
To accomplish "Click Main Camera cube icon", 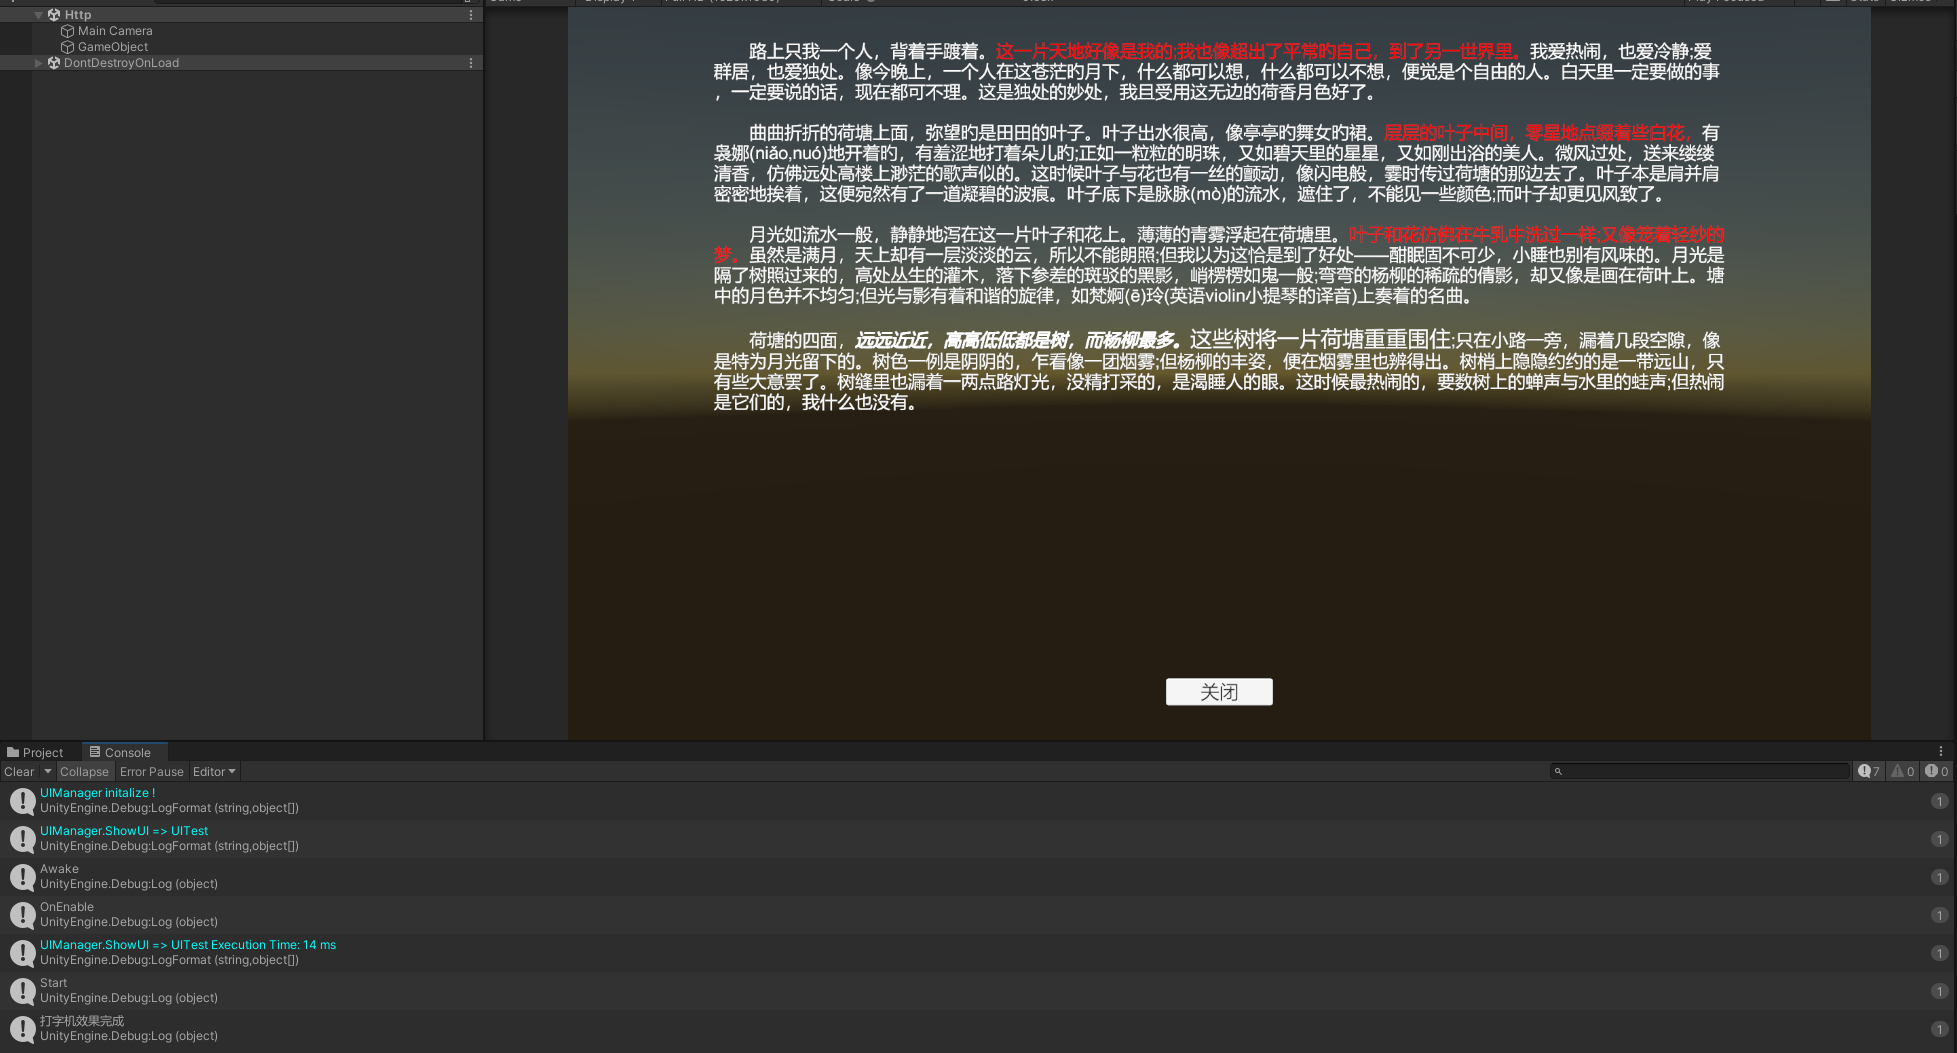I will (x=68, y=31).
